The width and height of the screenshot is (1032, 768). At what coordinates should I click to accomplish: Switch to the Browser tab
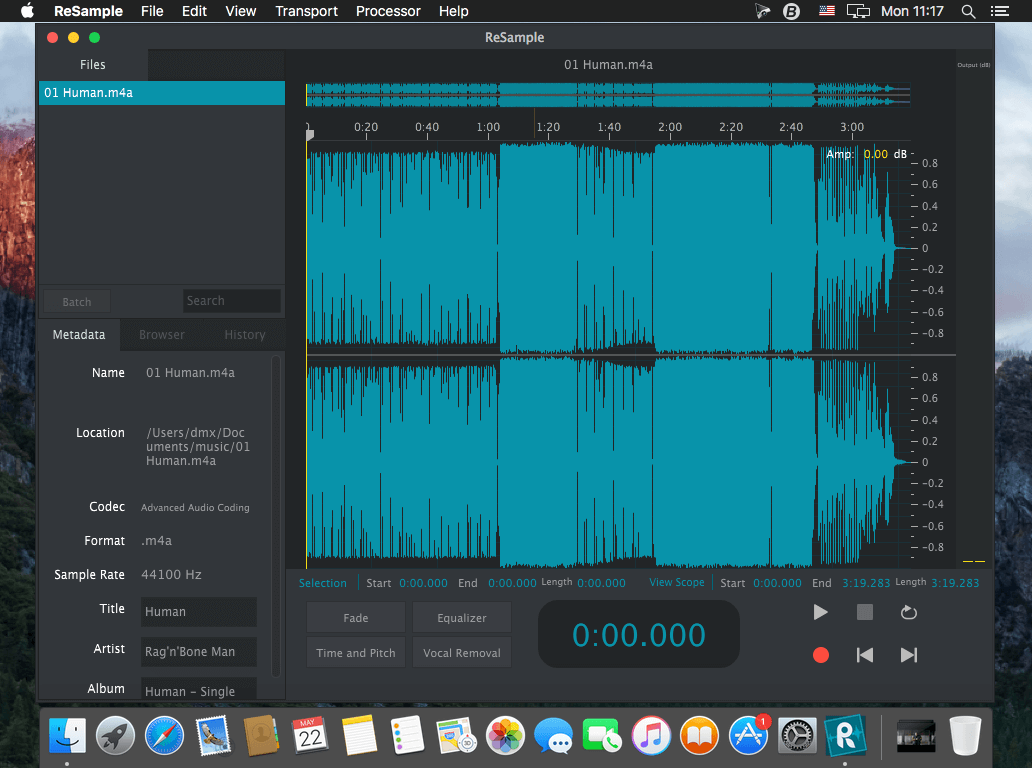tap(162, 334)
